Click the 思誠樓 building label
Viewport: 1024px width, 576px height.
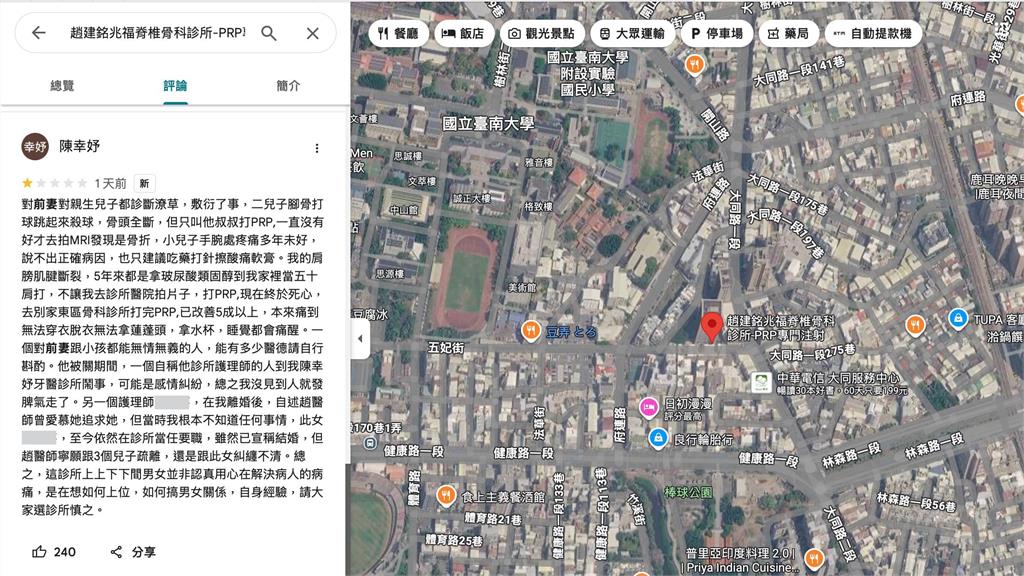tap(408, 156)
